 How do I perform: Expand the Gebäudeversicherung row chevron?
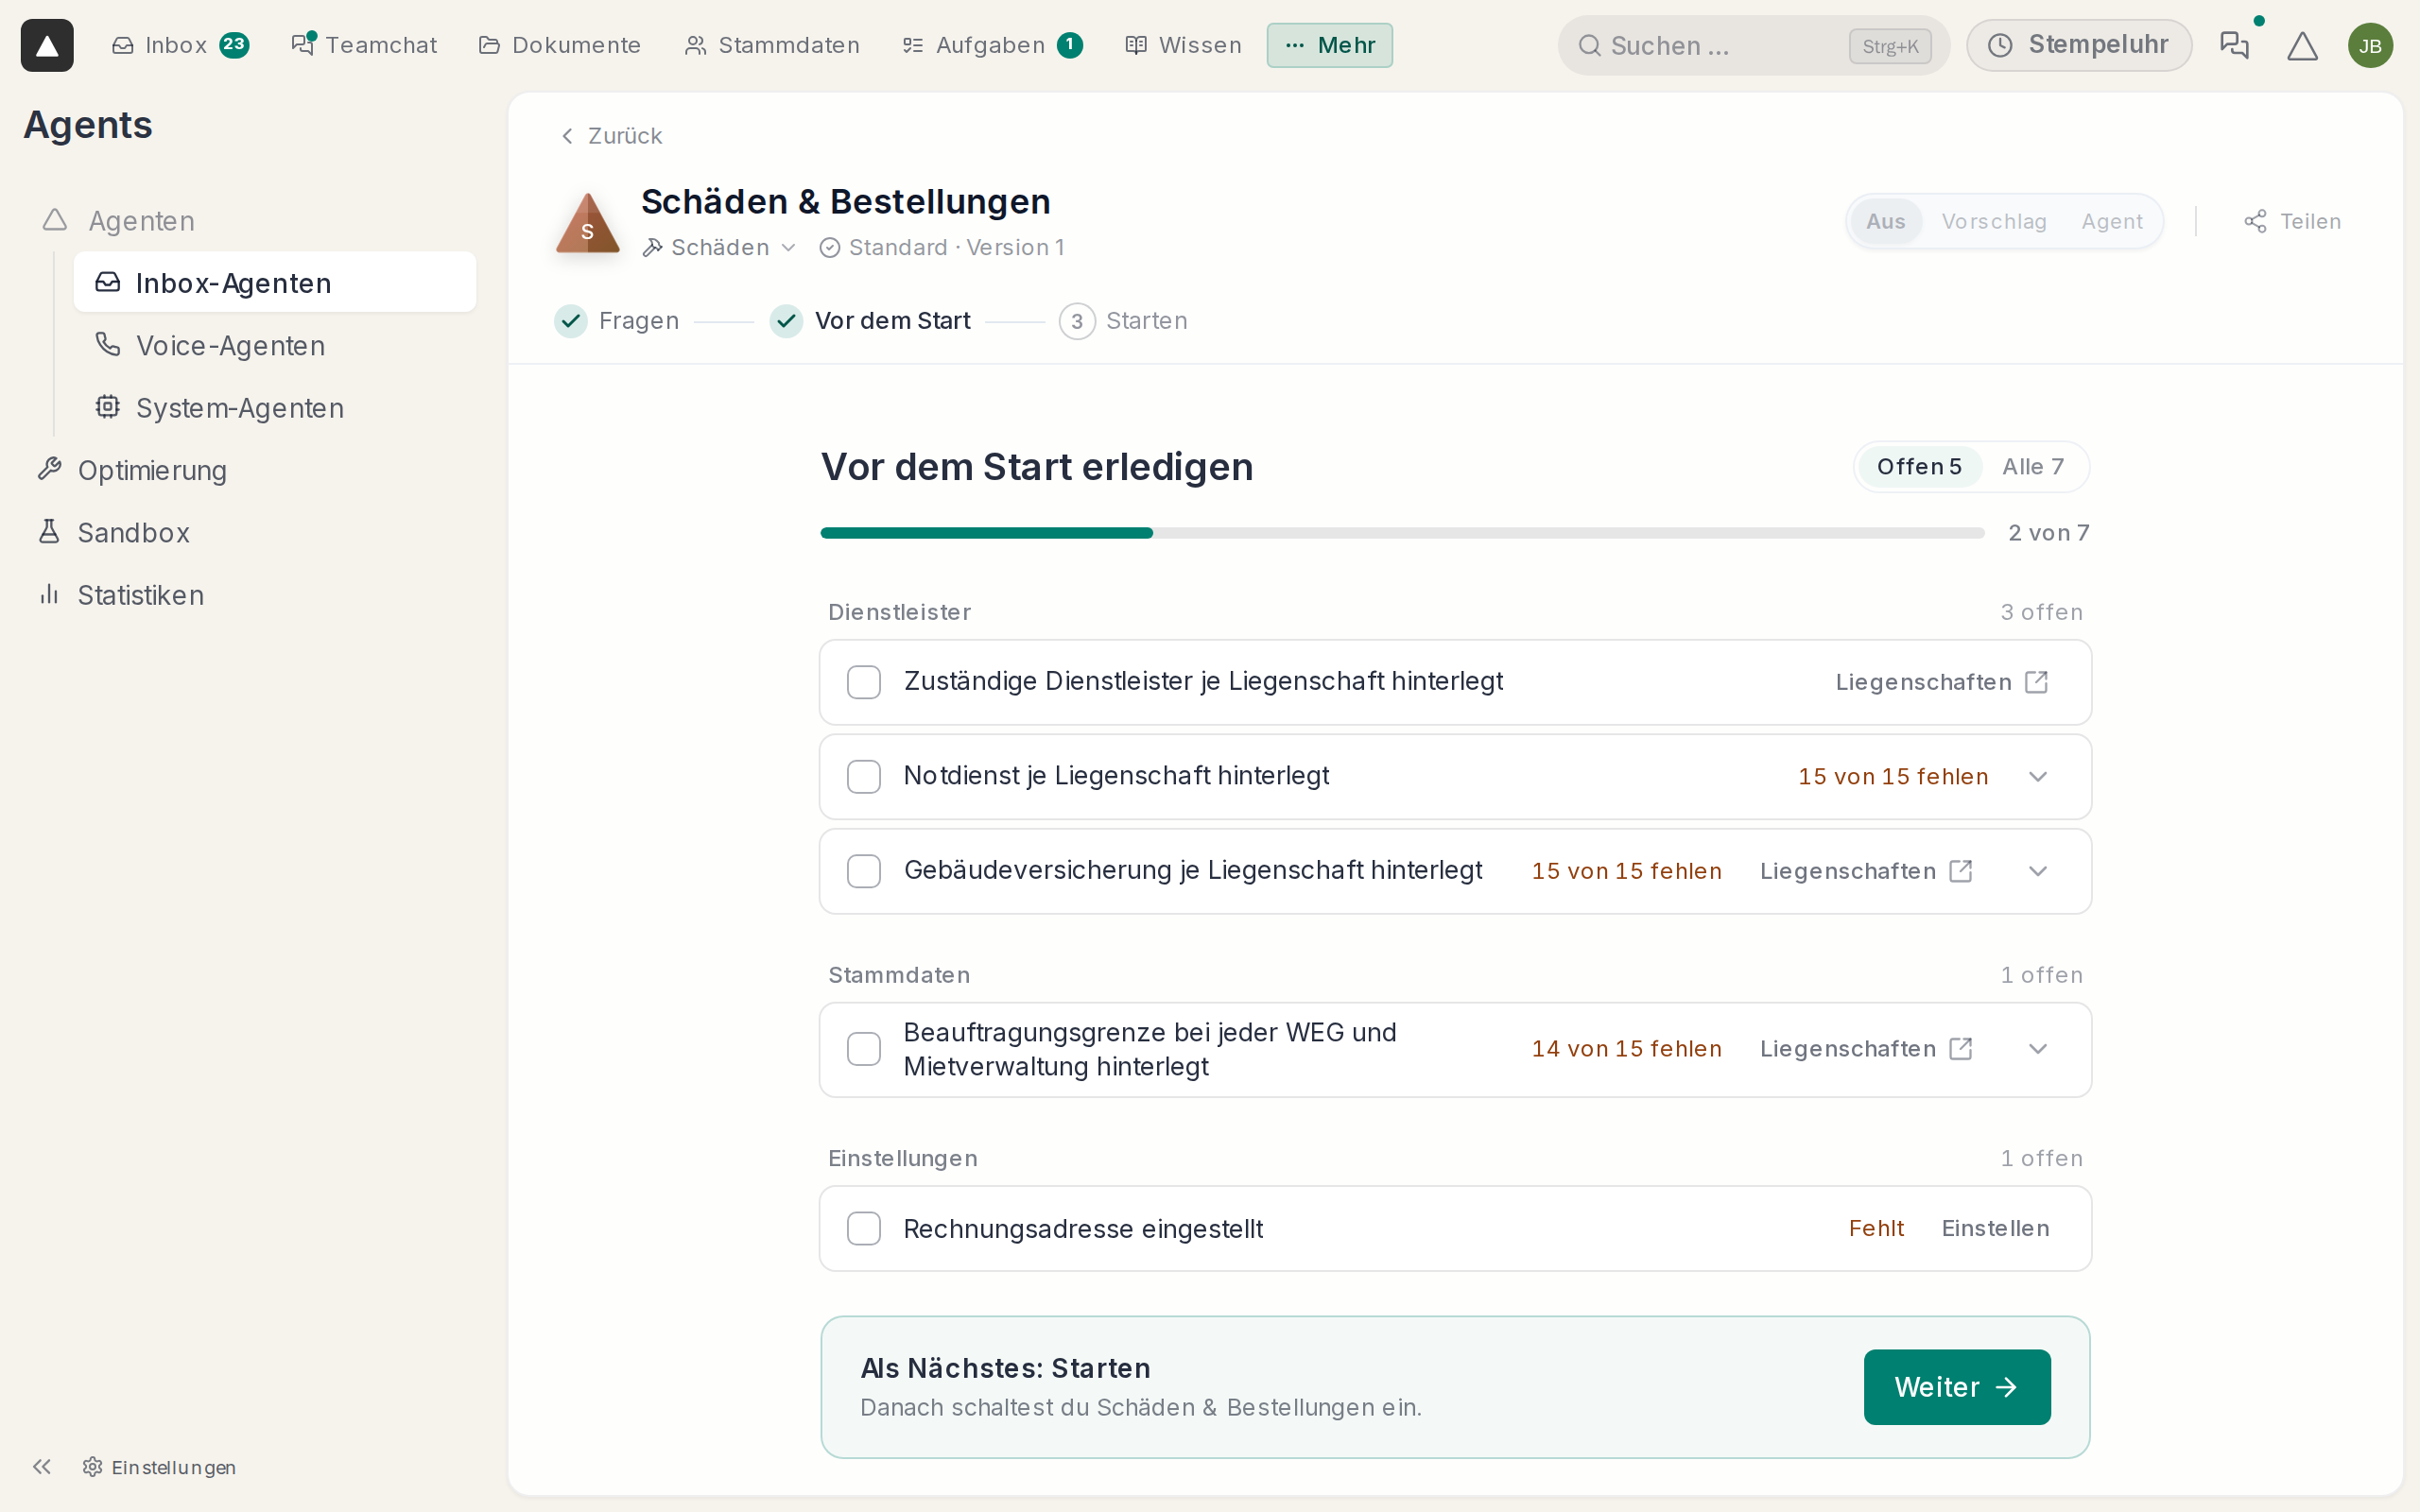(x=2038, y=871)
